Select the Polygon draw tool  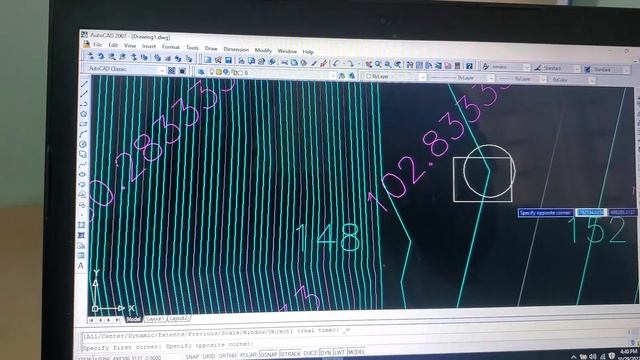point(84,114)
